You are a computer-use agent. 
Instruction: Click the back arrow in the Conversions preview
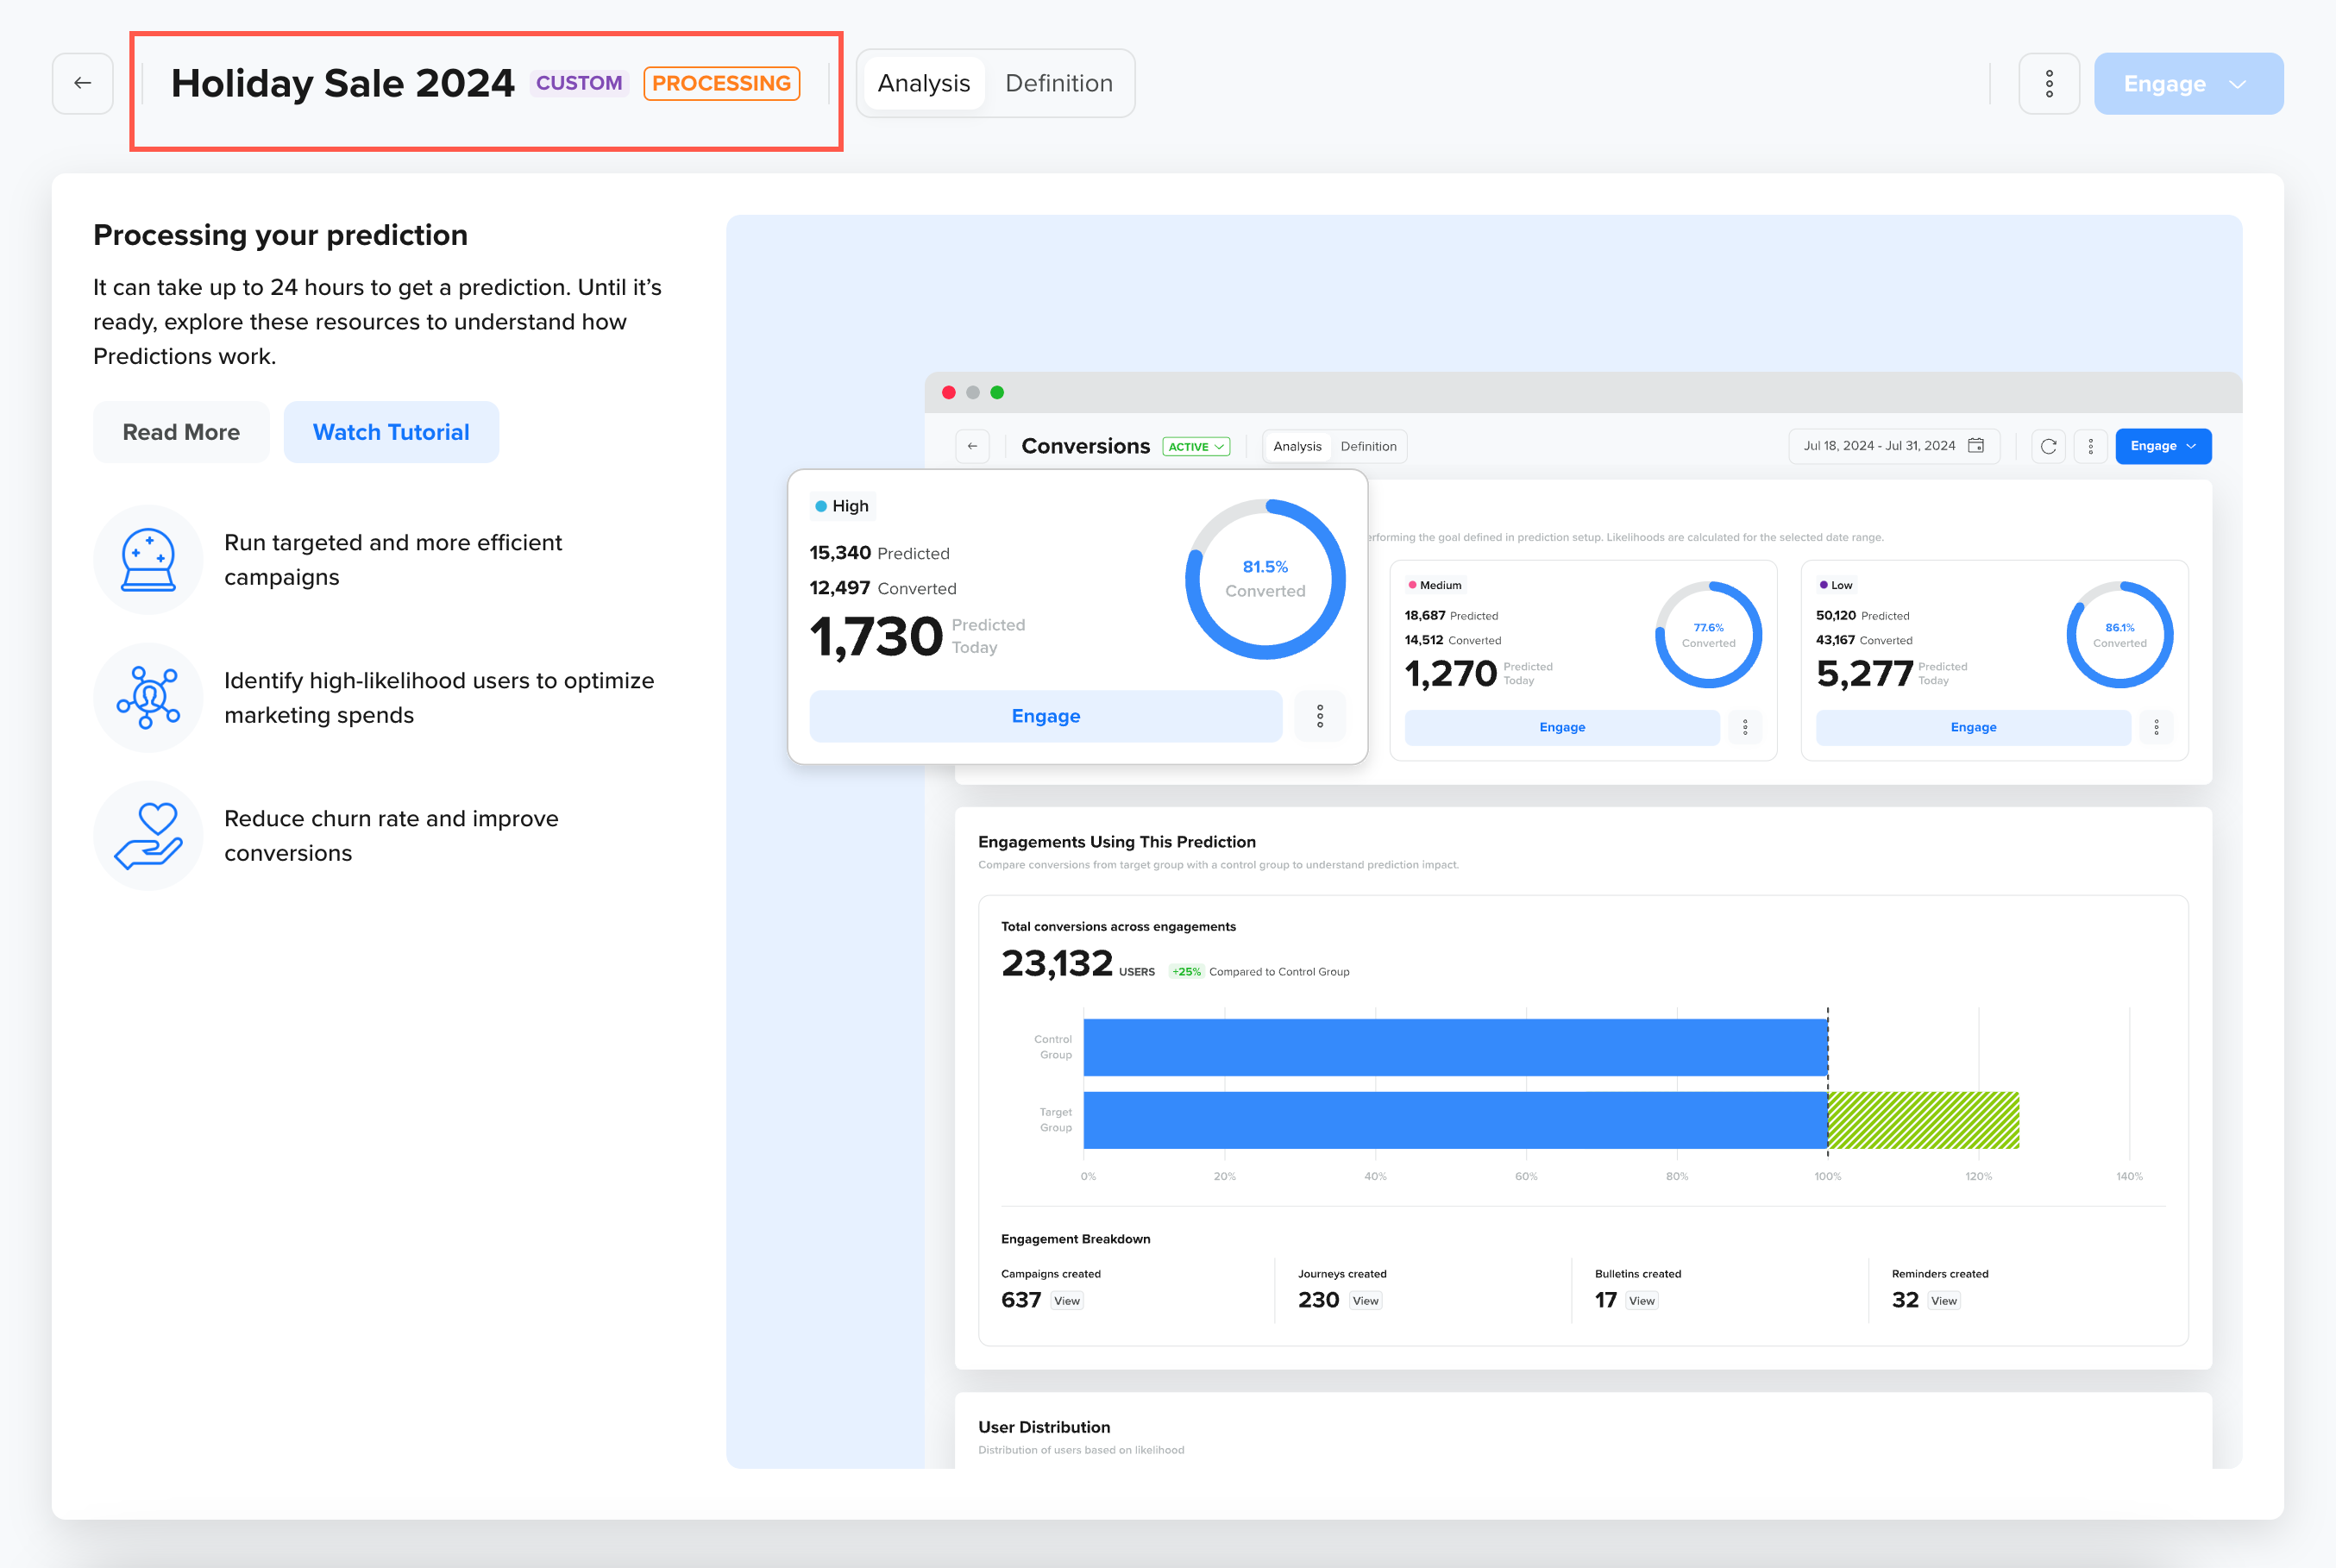[x=972, y=446]
